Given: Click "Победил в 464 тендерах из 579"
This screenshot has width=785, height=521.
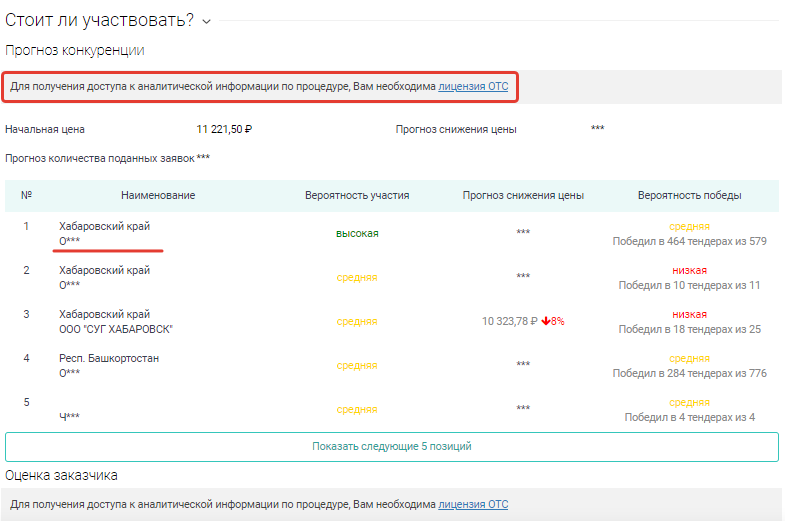Looking at the screenshot, I should click(689, 241).
